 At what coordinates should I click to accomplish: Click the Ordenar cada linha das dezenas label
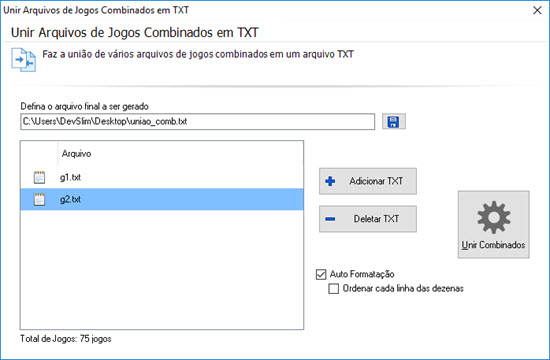click(x=403, y=288)
